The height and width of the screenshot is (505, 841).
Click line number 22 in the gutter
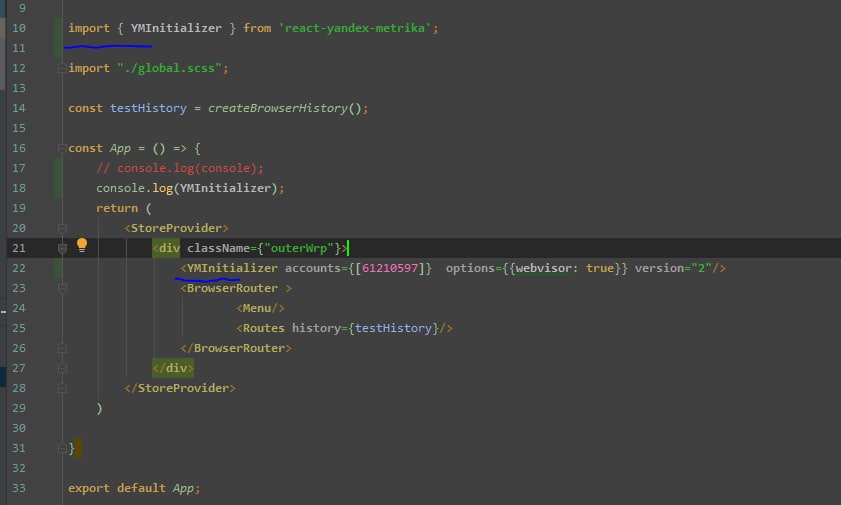19,268
